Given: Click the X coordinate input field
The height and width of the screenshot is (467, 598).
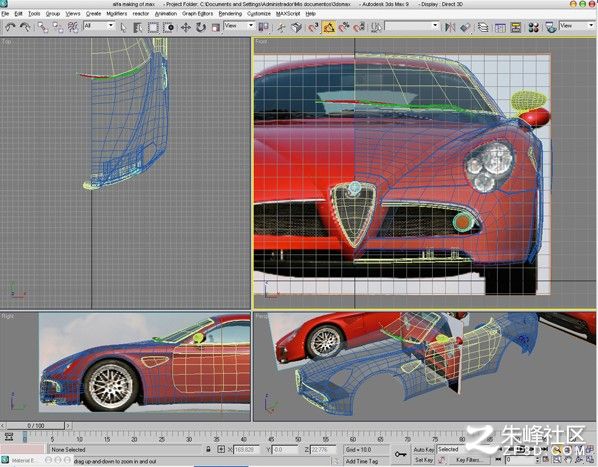Looking at the screenshot, I should coord(246,449).
